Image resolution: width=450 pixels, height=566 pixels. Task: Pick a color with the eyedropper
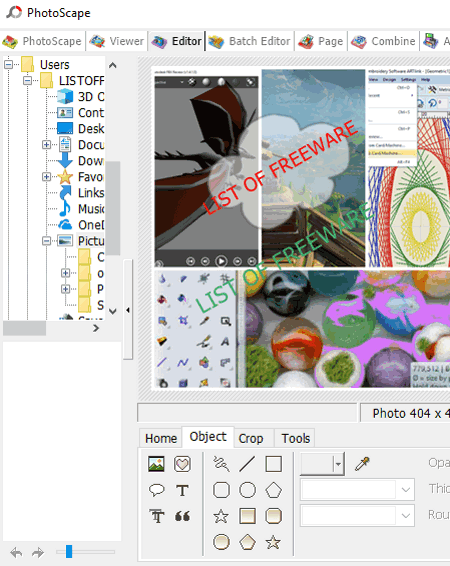[x=362, y=464]
